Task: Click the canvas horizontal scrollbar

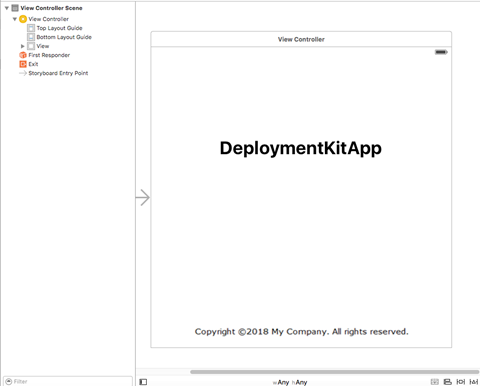Action: click(334, 372)
